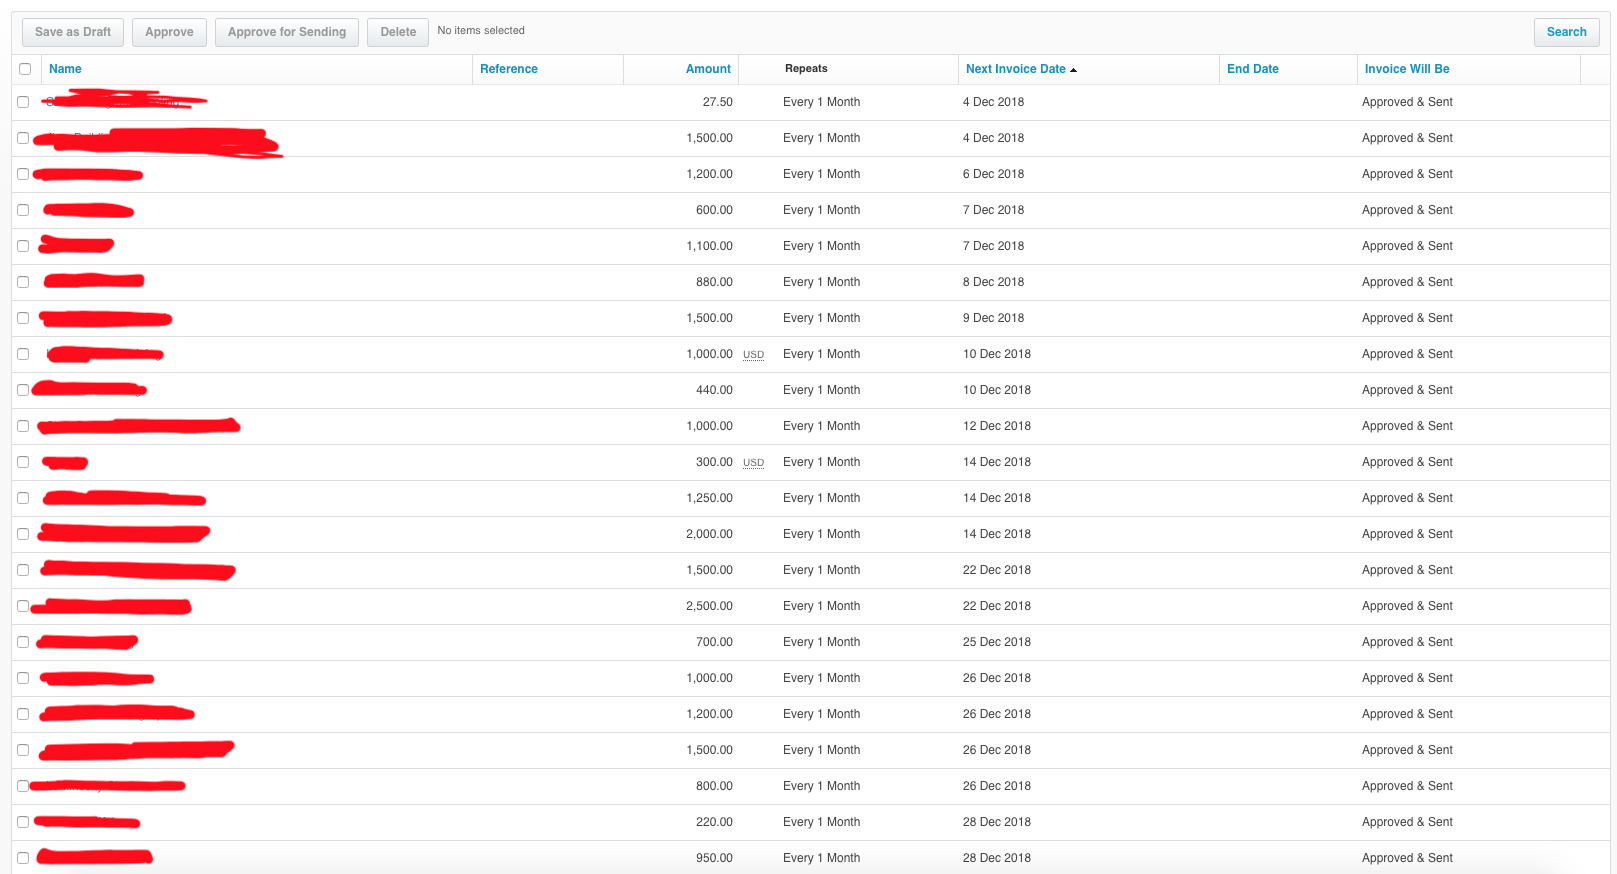Click the sort arrow beside Next Invoice Date
This screenshot has height=874, width=1617.
pos(1073,70)
